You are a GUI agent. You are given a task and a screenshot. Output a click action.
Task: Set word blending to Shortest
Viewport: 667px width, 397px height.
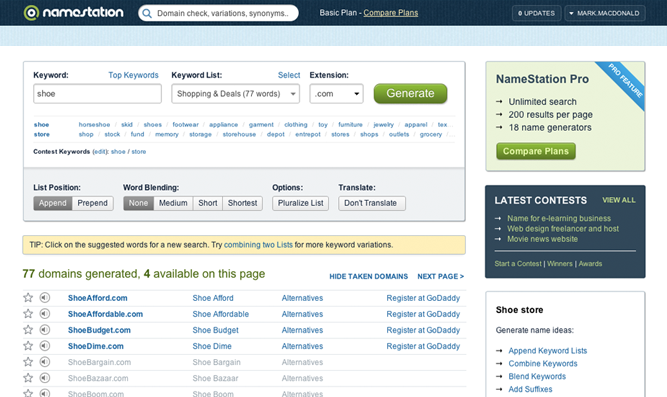click(x=242, y=203)
